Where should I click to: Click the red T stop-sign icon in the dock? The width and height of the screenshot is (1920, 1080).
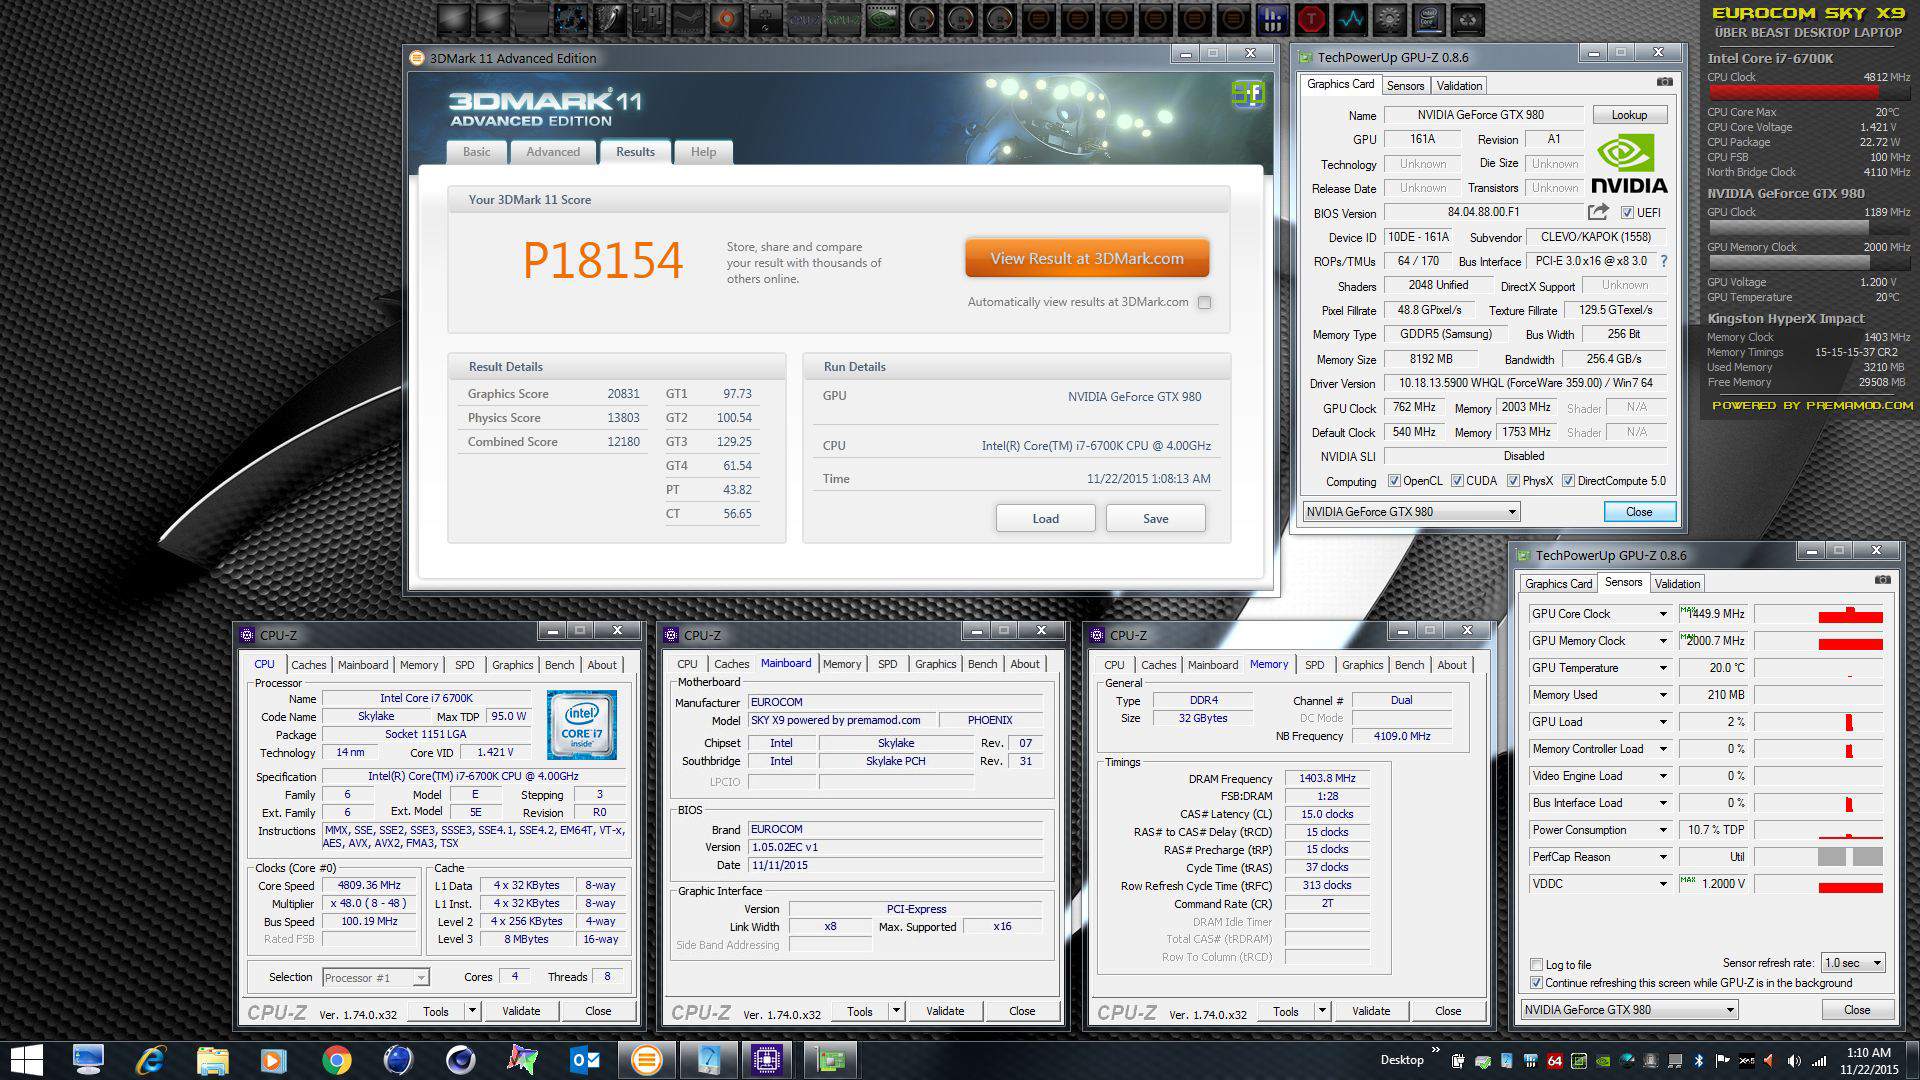(1311, 19)
